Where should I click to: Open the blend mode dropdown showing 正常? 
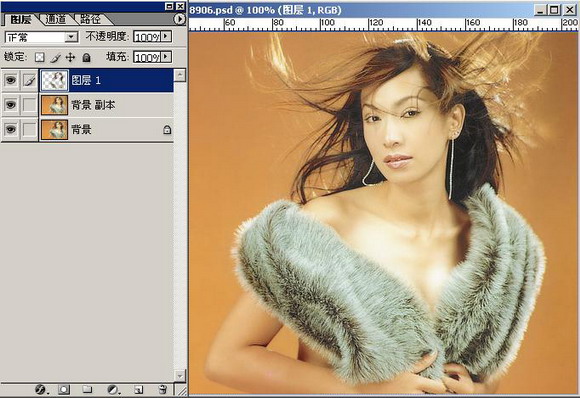tap(41, 37)
